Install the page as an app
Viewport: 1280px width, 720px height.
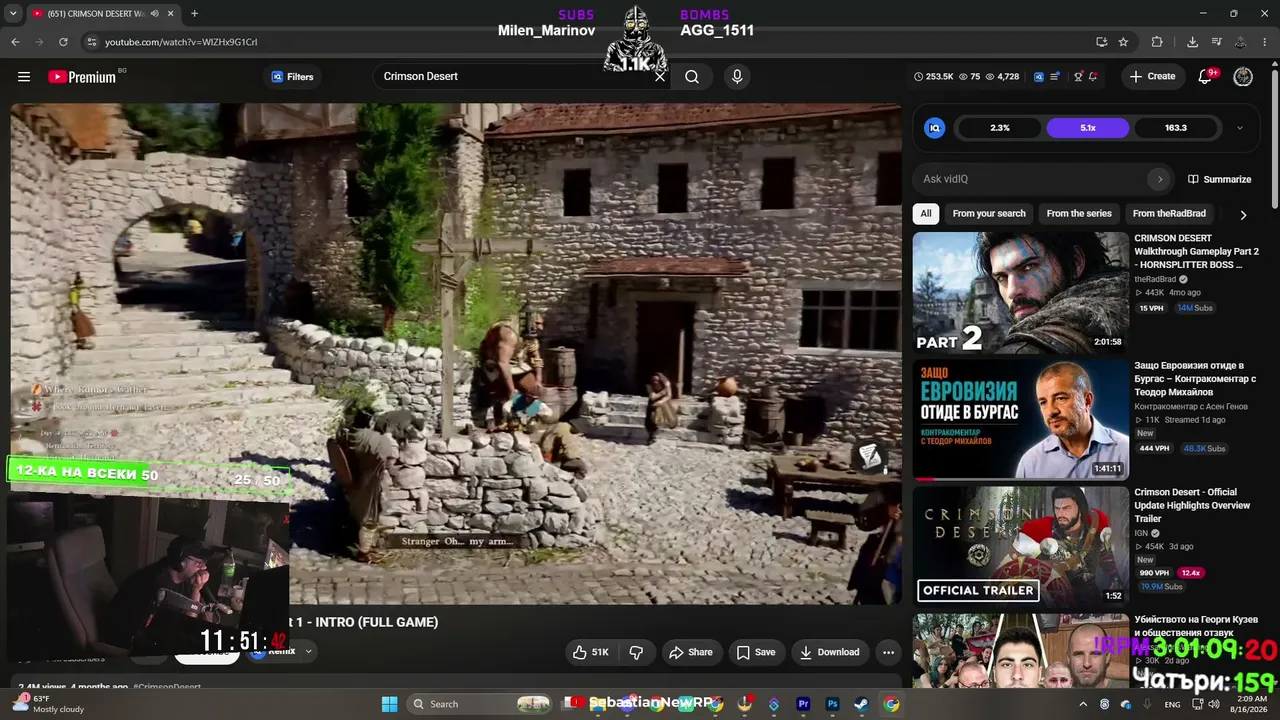pos(1101,42)
